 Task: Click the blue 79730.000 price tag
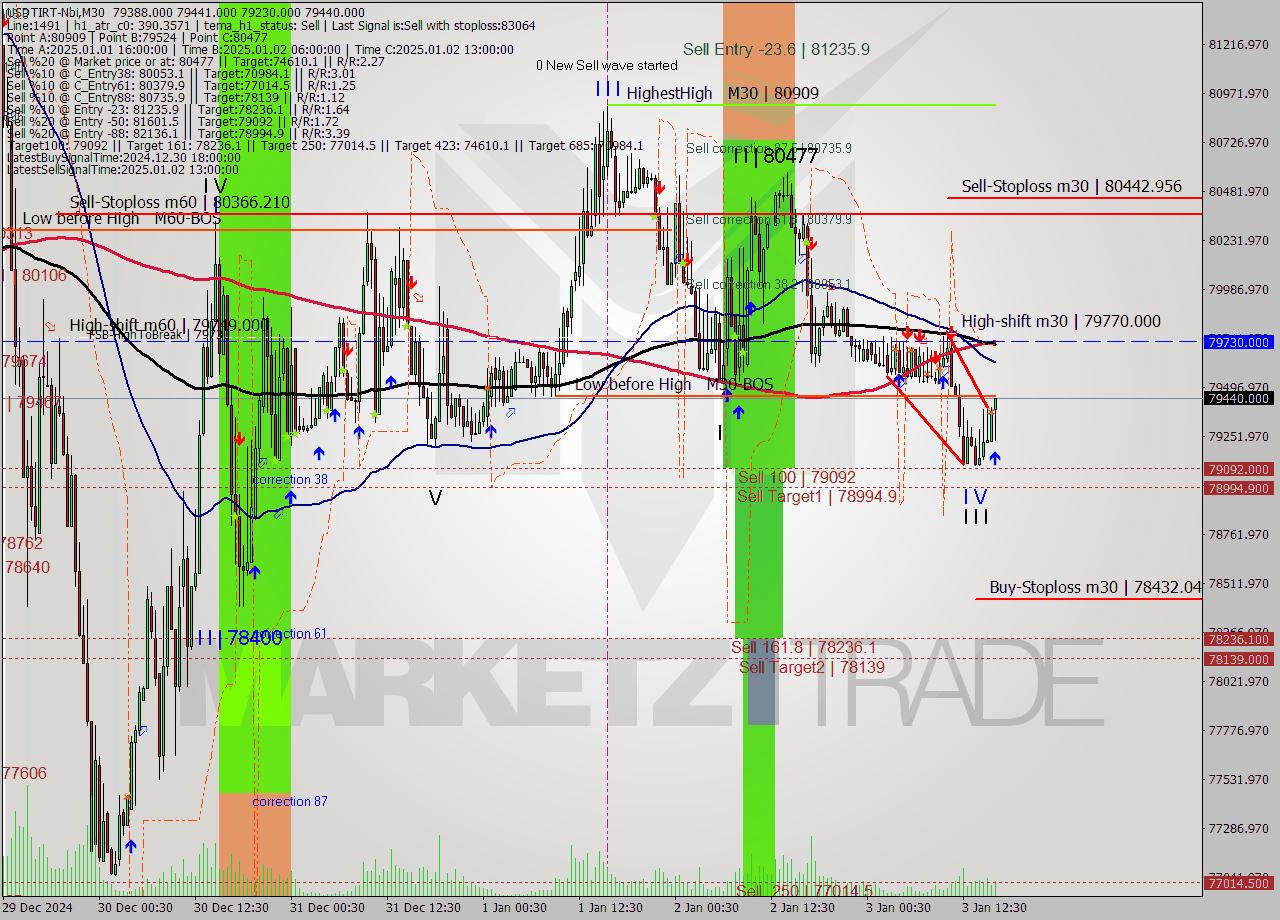click(1239, 342)
